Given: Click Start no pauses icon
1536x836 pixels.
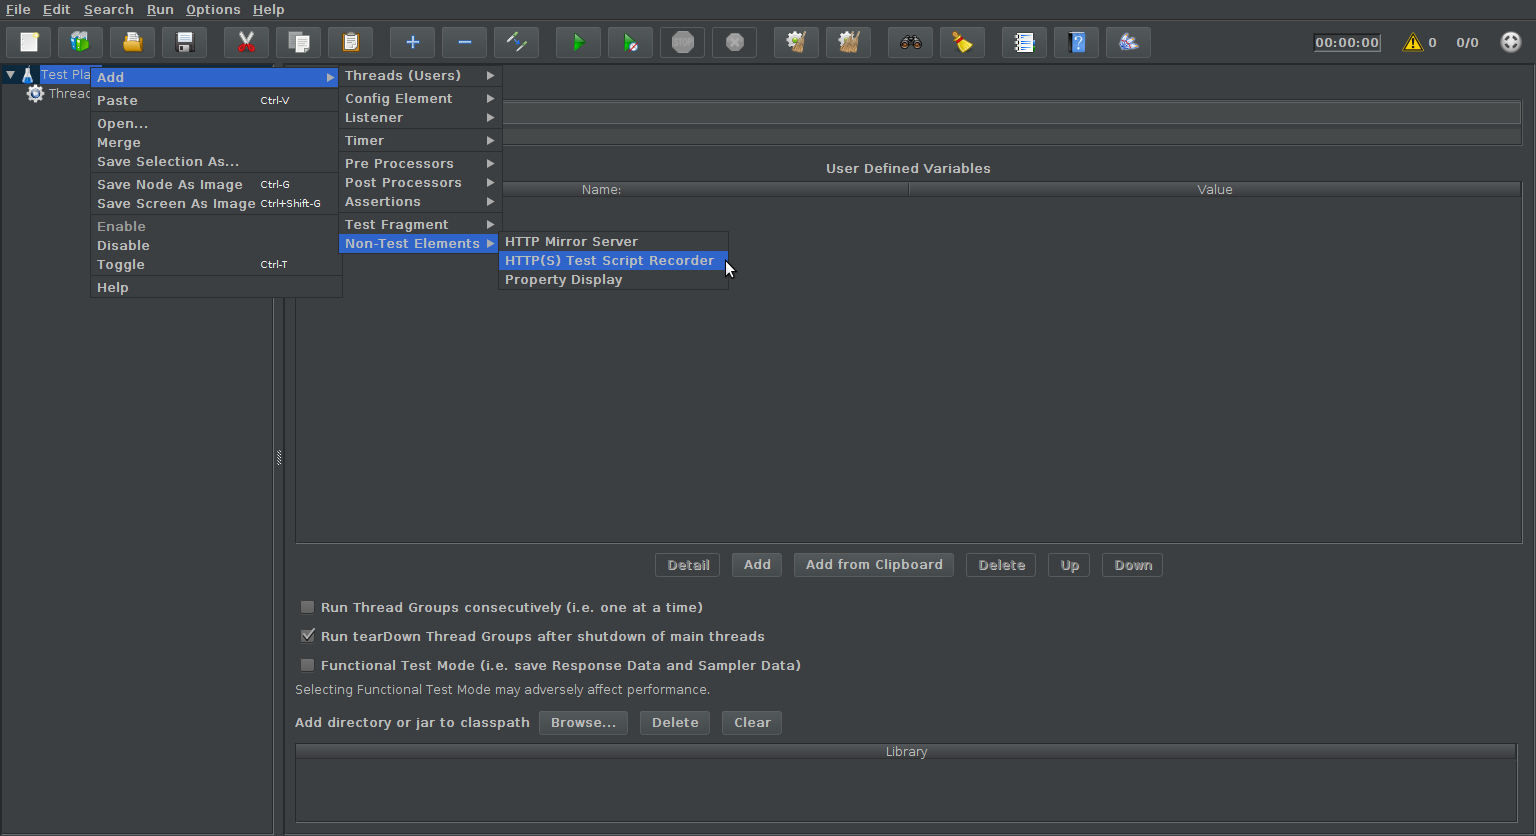Looking at the screenshot, I should [x=630, y=42].
